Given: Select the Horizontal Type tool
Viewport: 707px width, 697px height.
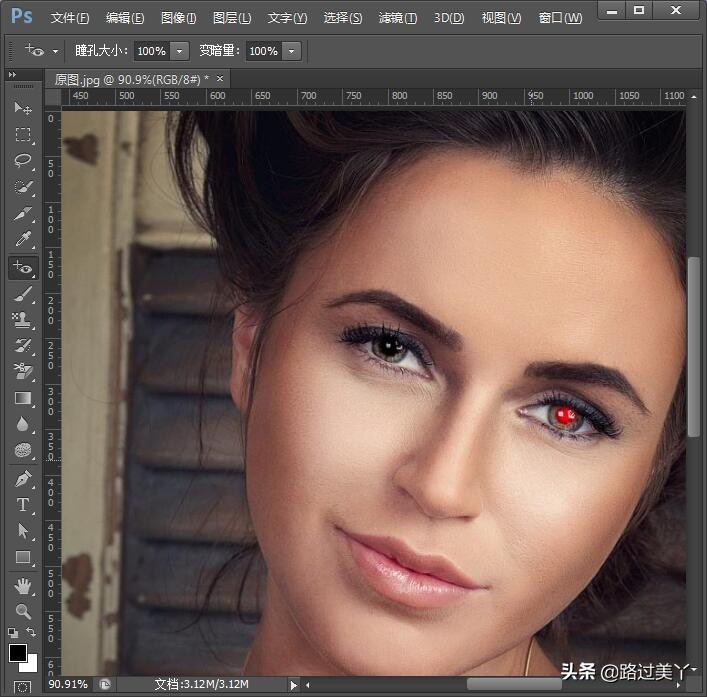Looking at the screenshot, I should pyautogui.click(x=23, y=505).
